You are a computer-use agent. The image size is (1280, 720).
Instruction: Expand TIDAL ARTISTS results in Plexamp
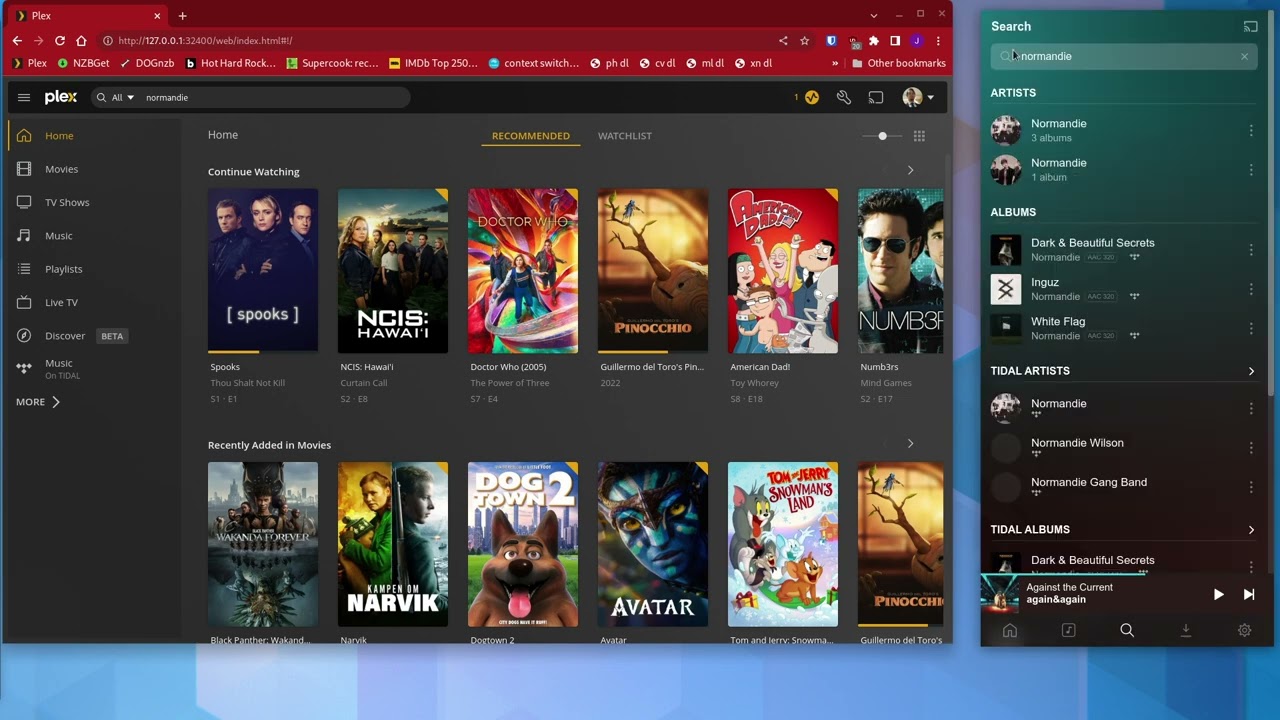[x=1251, y=371]
